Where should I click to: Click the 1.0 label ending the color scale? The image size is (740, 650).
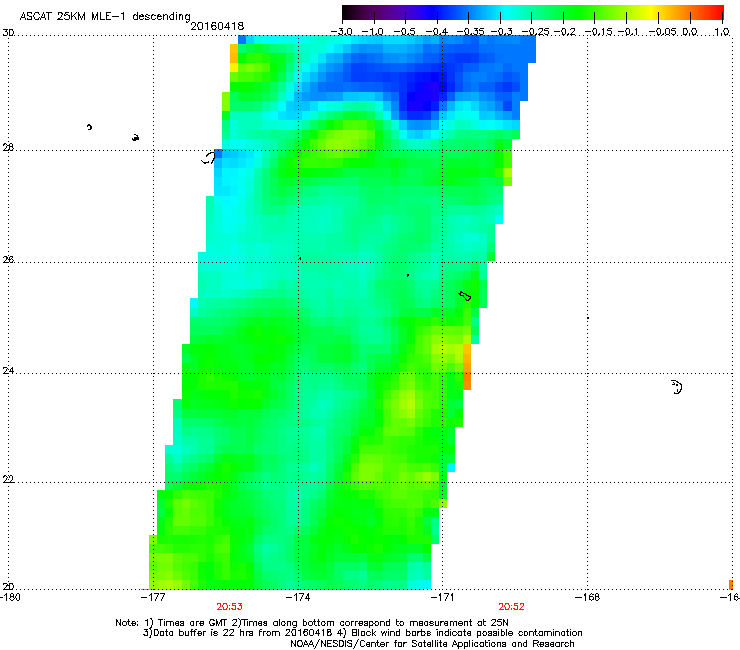pos(722,32)
